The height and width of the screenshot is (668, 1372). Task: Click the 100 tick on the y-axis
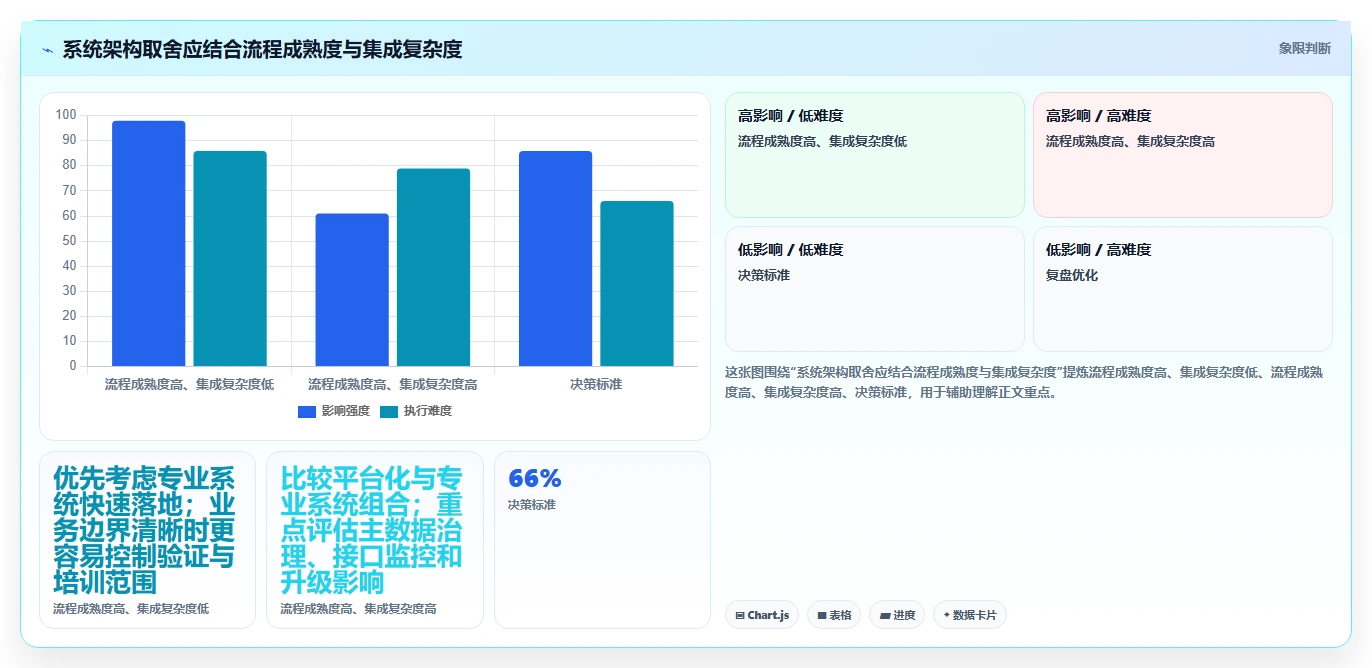pos(66,115)
